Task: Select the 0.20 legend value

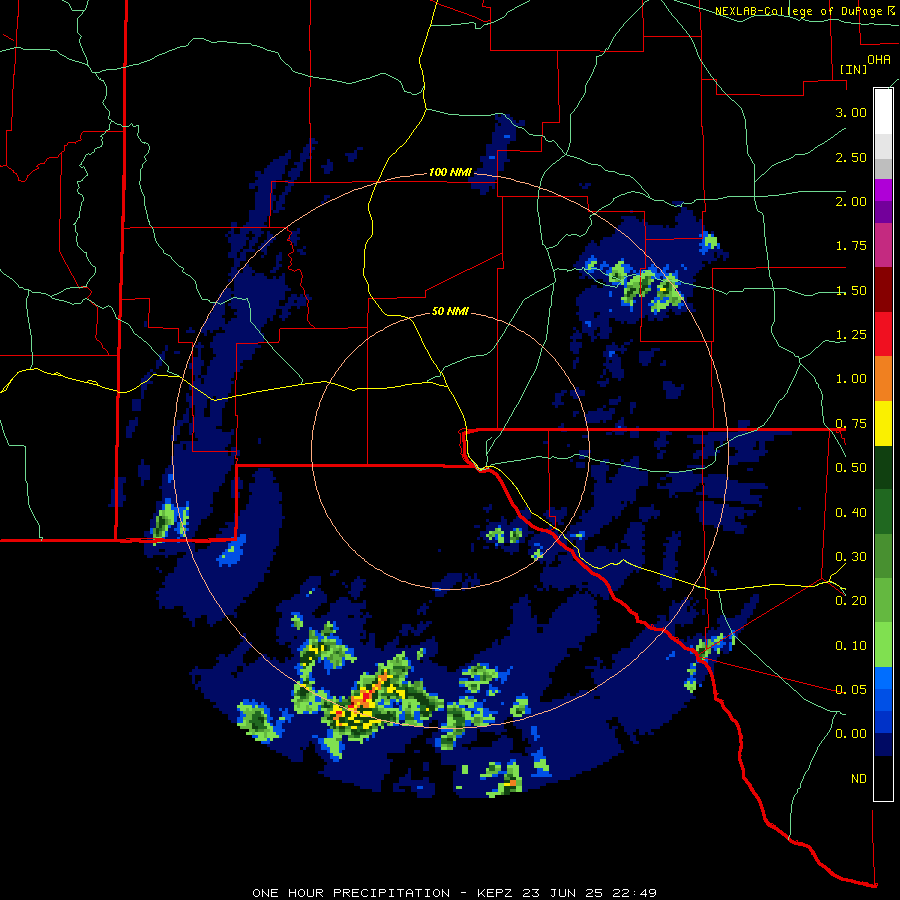Action: pyautogui.click(x=851, y=601)
